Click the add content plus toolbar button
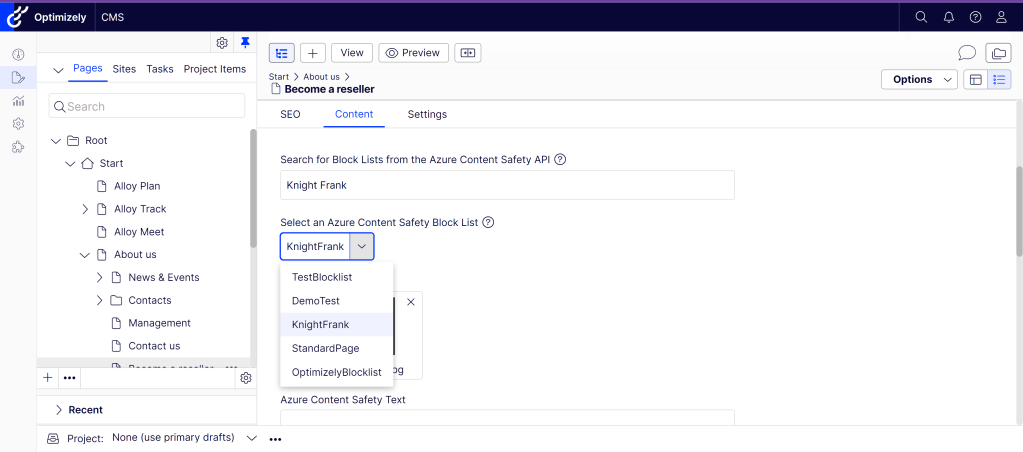This screenshot has width=1023, height=452. pyautogui.click(x=313, y=53)
